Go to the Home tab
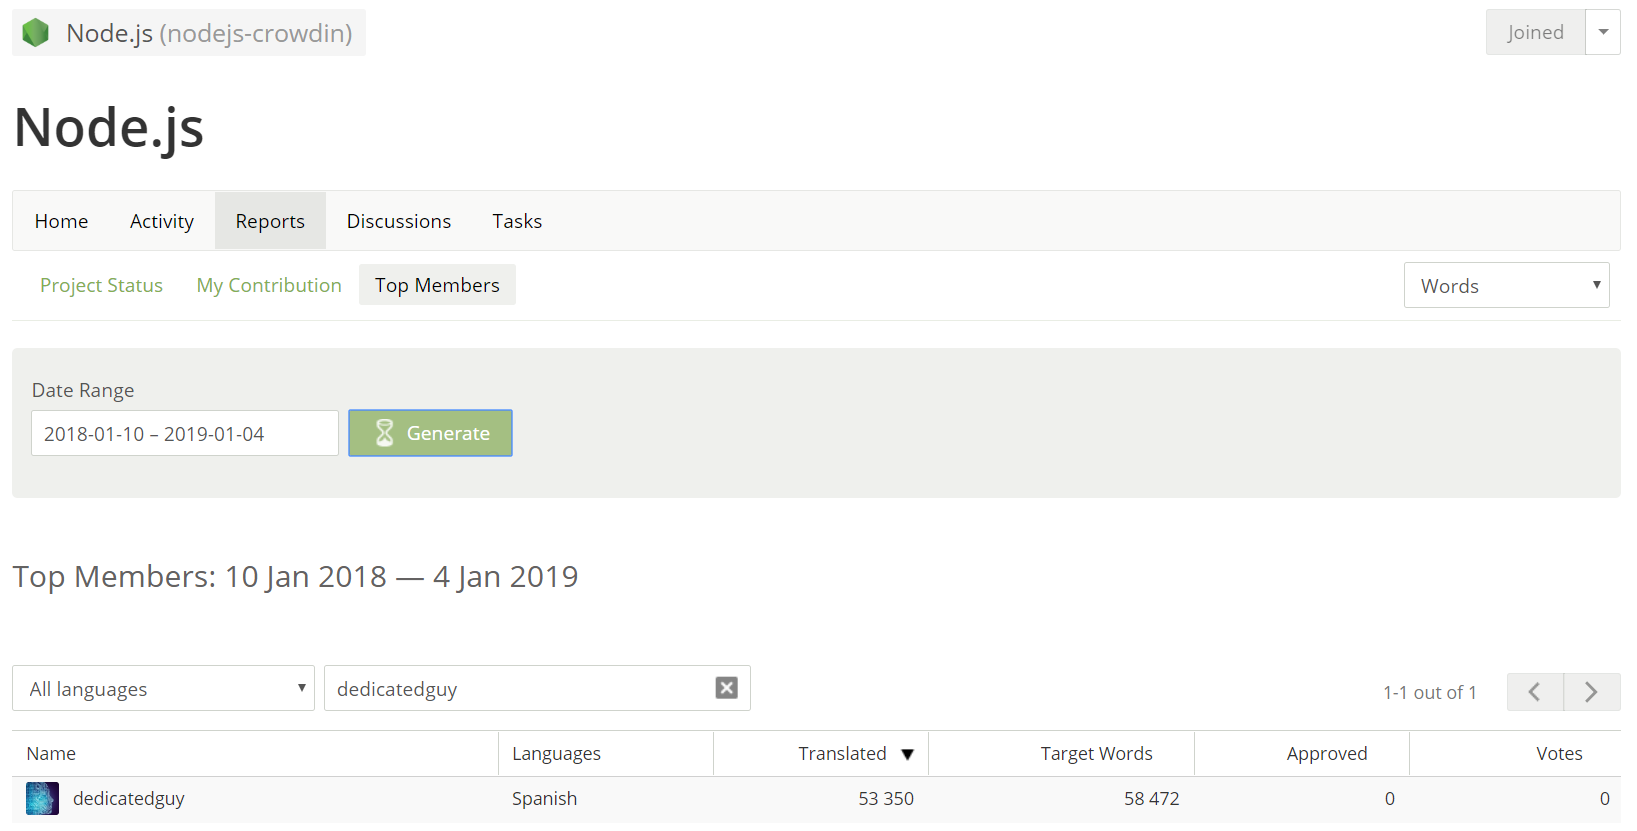1637x831 pixels. tap(61, 221)
